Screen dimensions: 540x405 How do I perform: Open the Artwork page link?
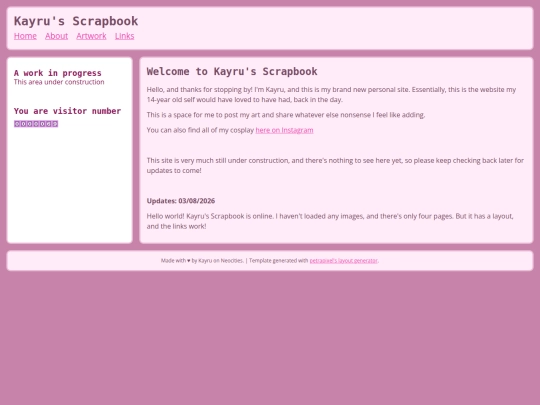pos(91,36)
